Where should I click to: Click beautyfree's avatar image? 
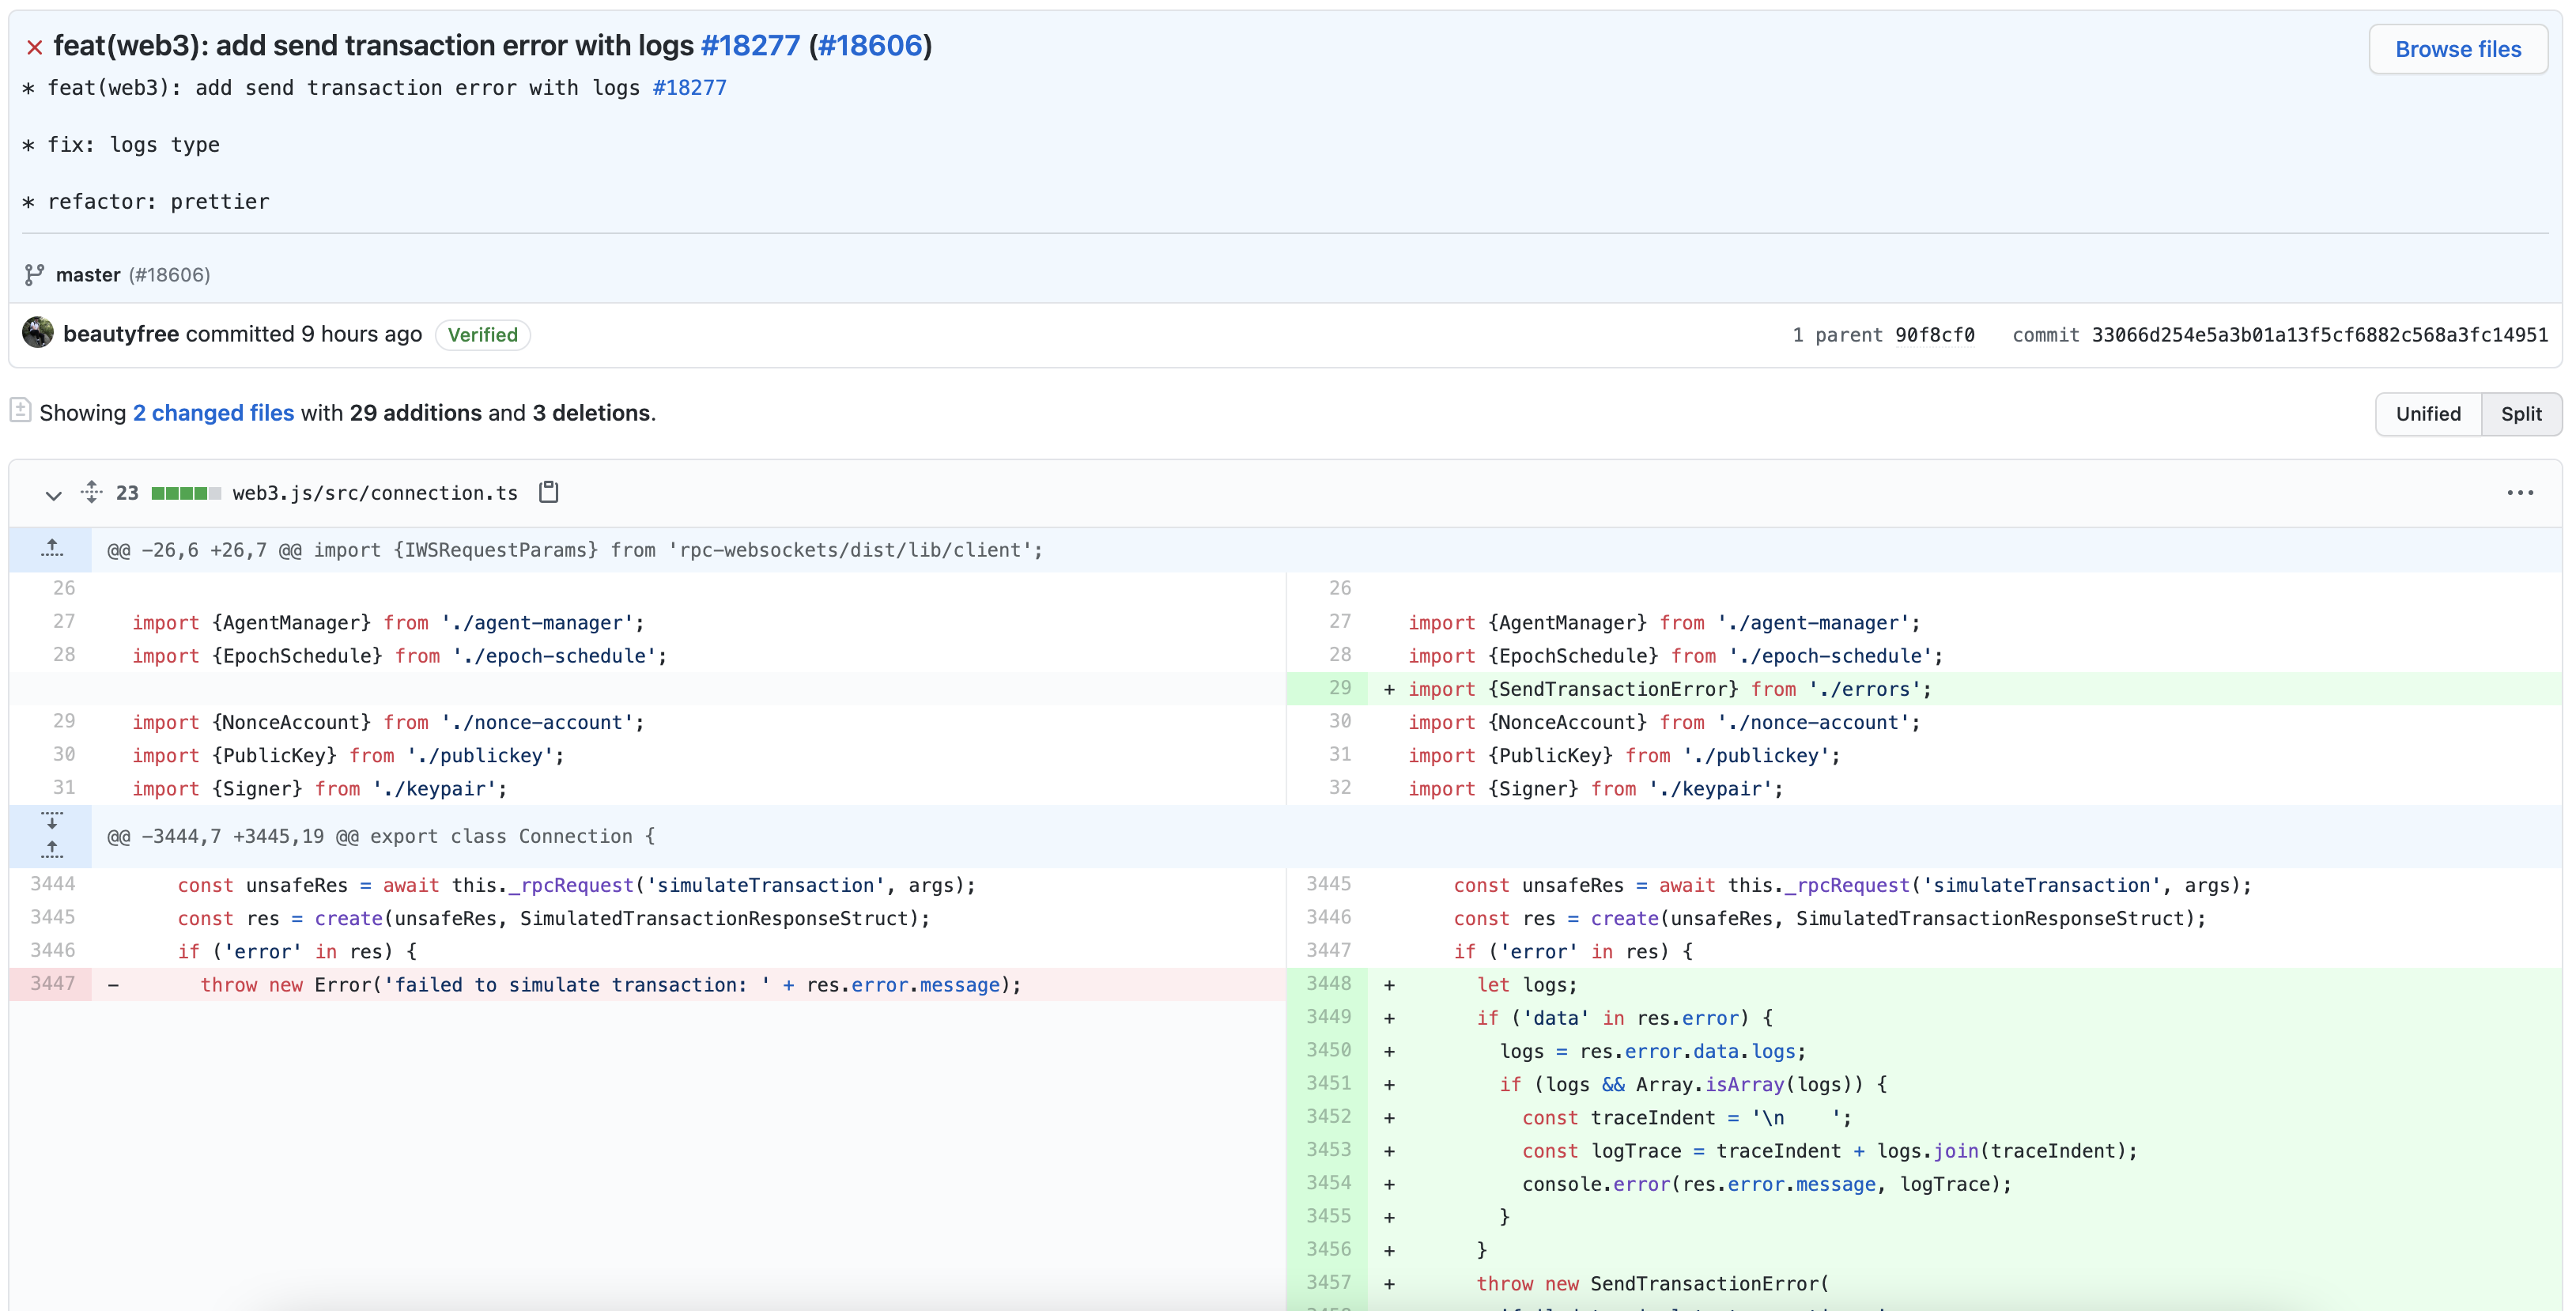coord(38,333)
